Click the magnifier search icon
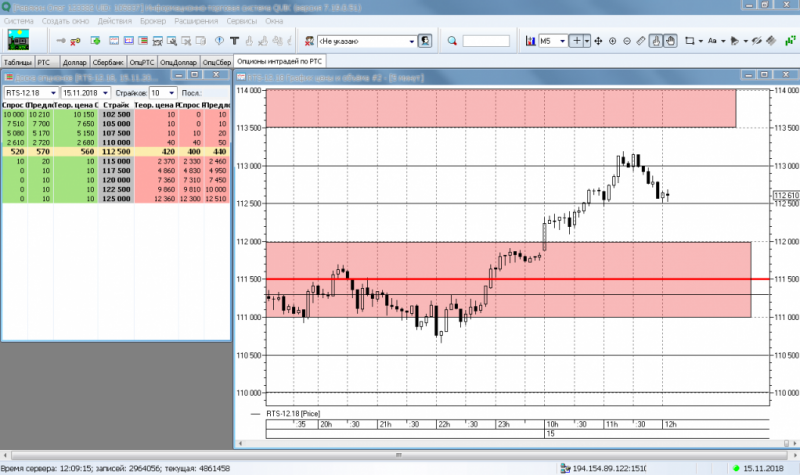Screen dimensions: 800x475 (452, 41)
